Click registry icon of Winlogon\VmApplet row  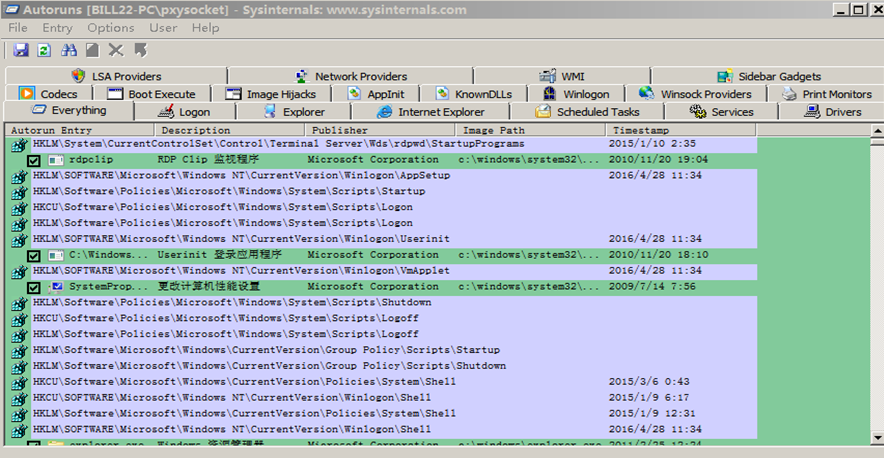[x=19, y=271]
